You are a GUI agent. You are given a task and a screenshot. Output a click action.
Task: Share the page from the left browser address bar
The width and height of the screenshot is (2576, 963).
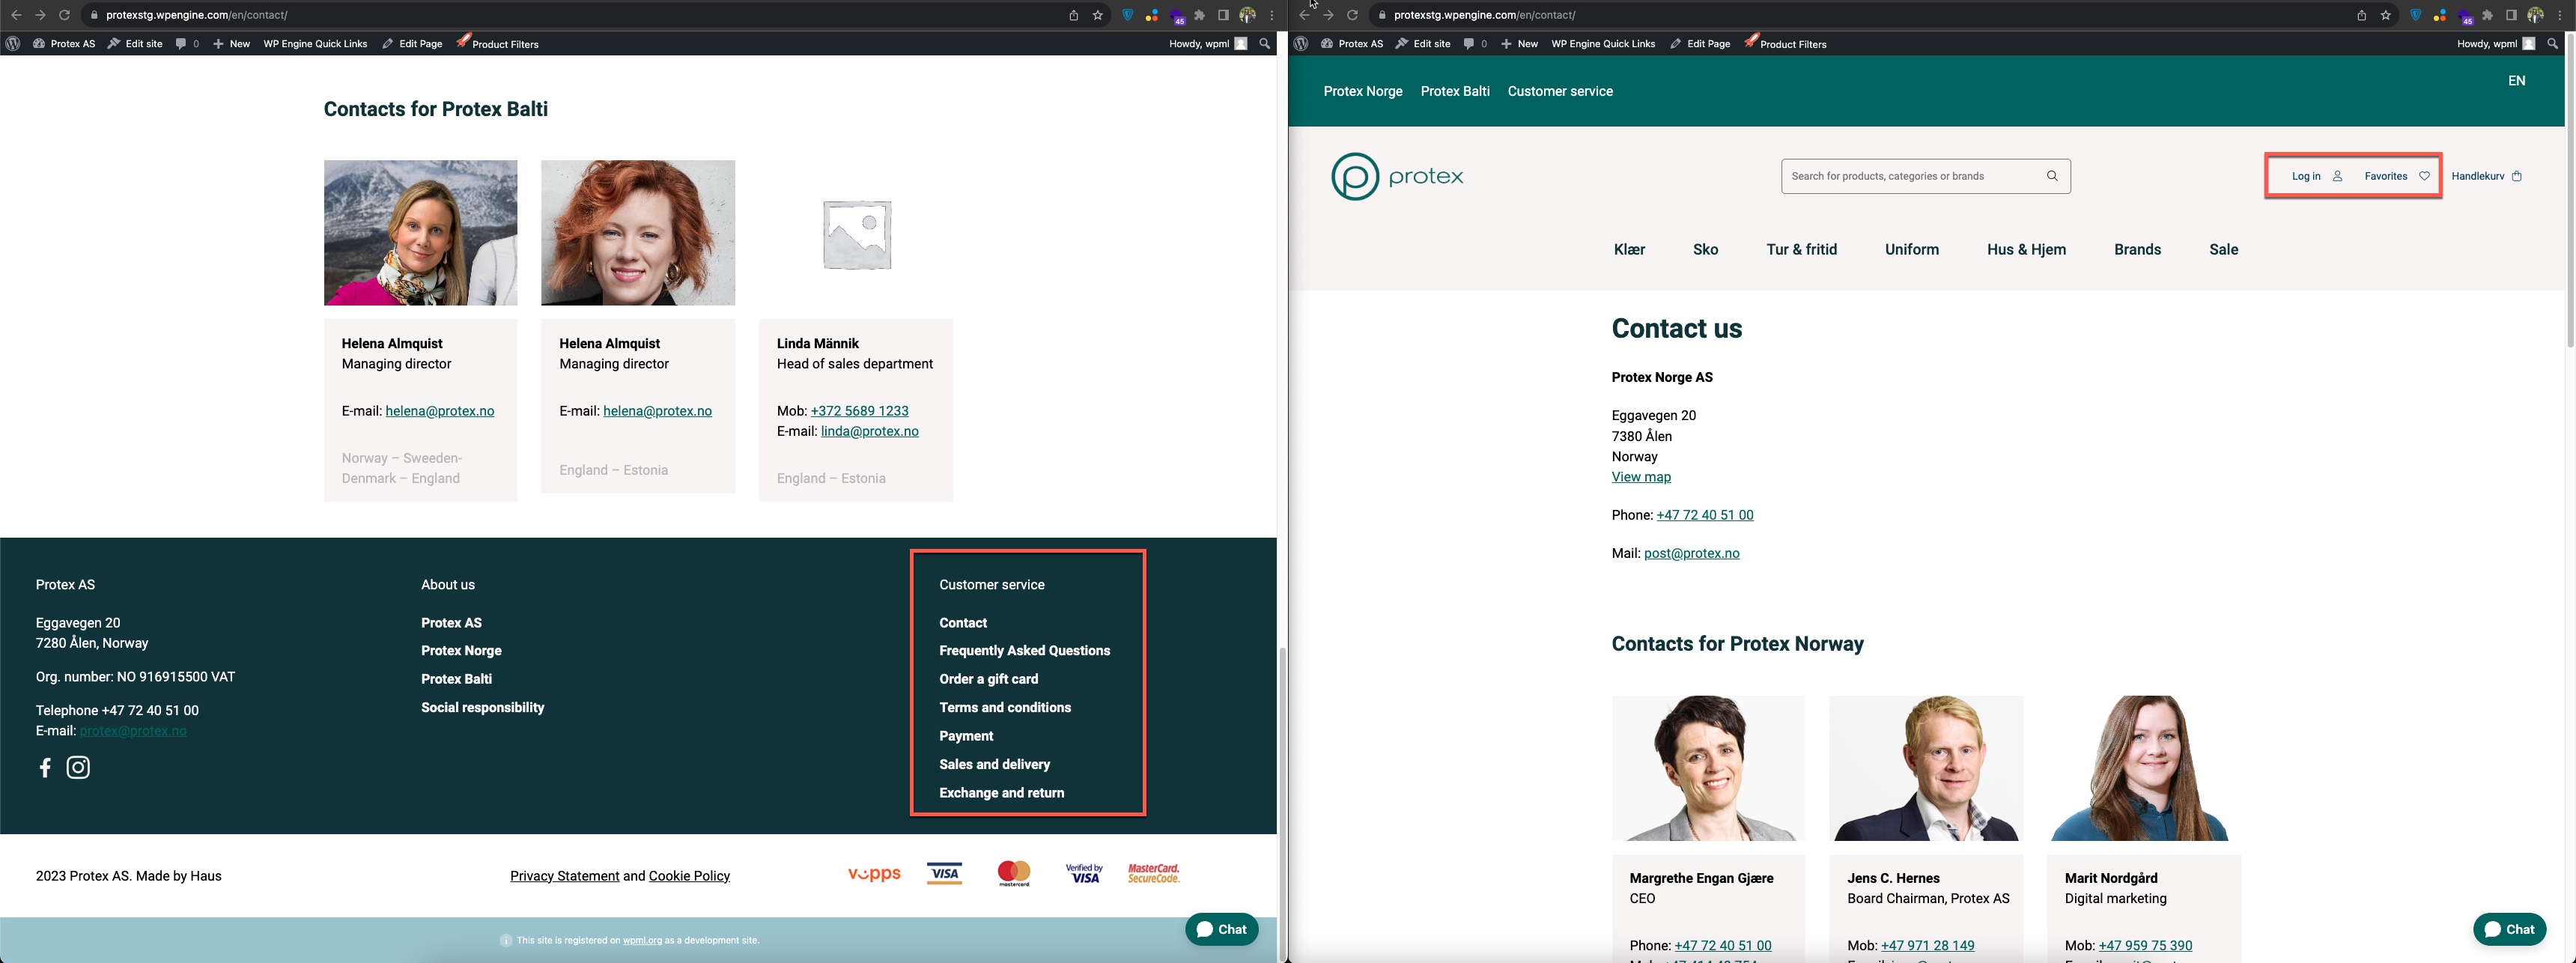click(1073, 15)
